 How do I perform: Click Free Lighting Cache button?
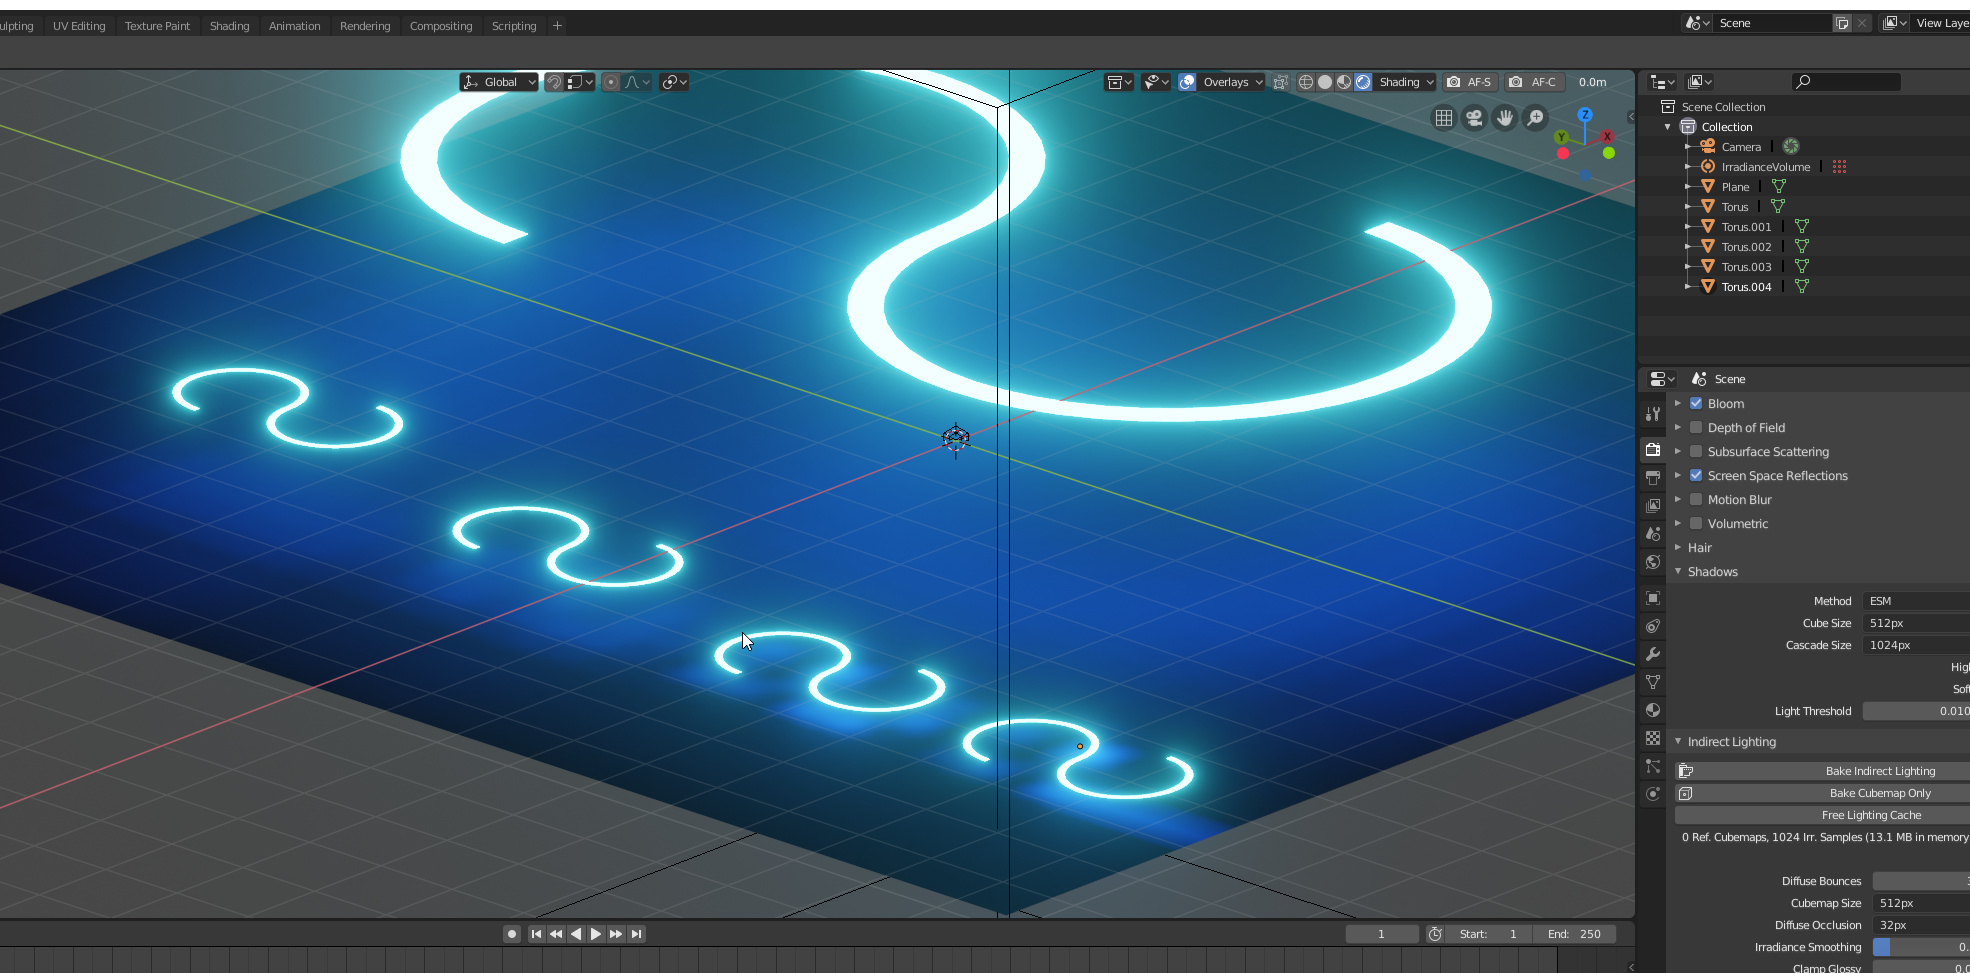[1822, 815]
